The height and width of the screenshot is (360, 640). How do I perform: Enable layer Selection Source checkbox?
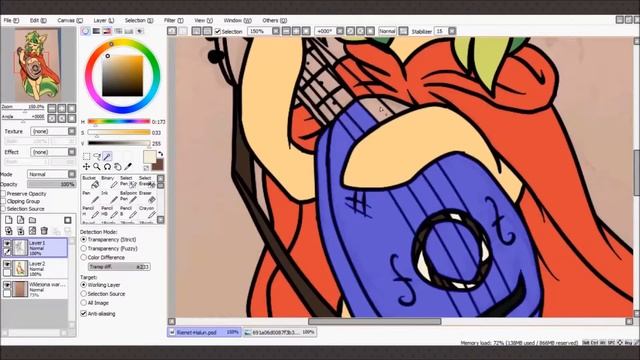pos(3,209)
